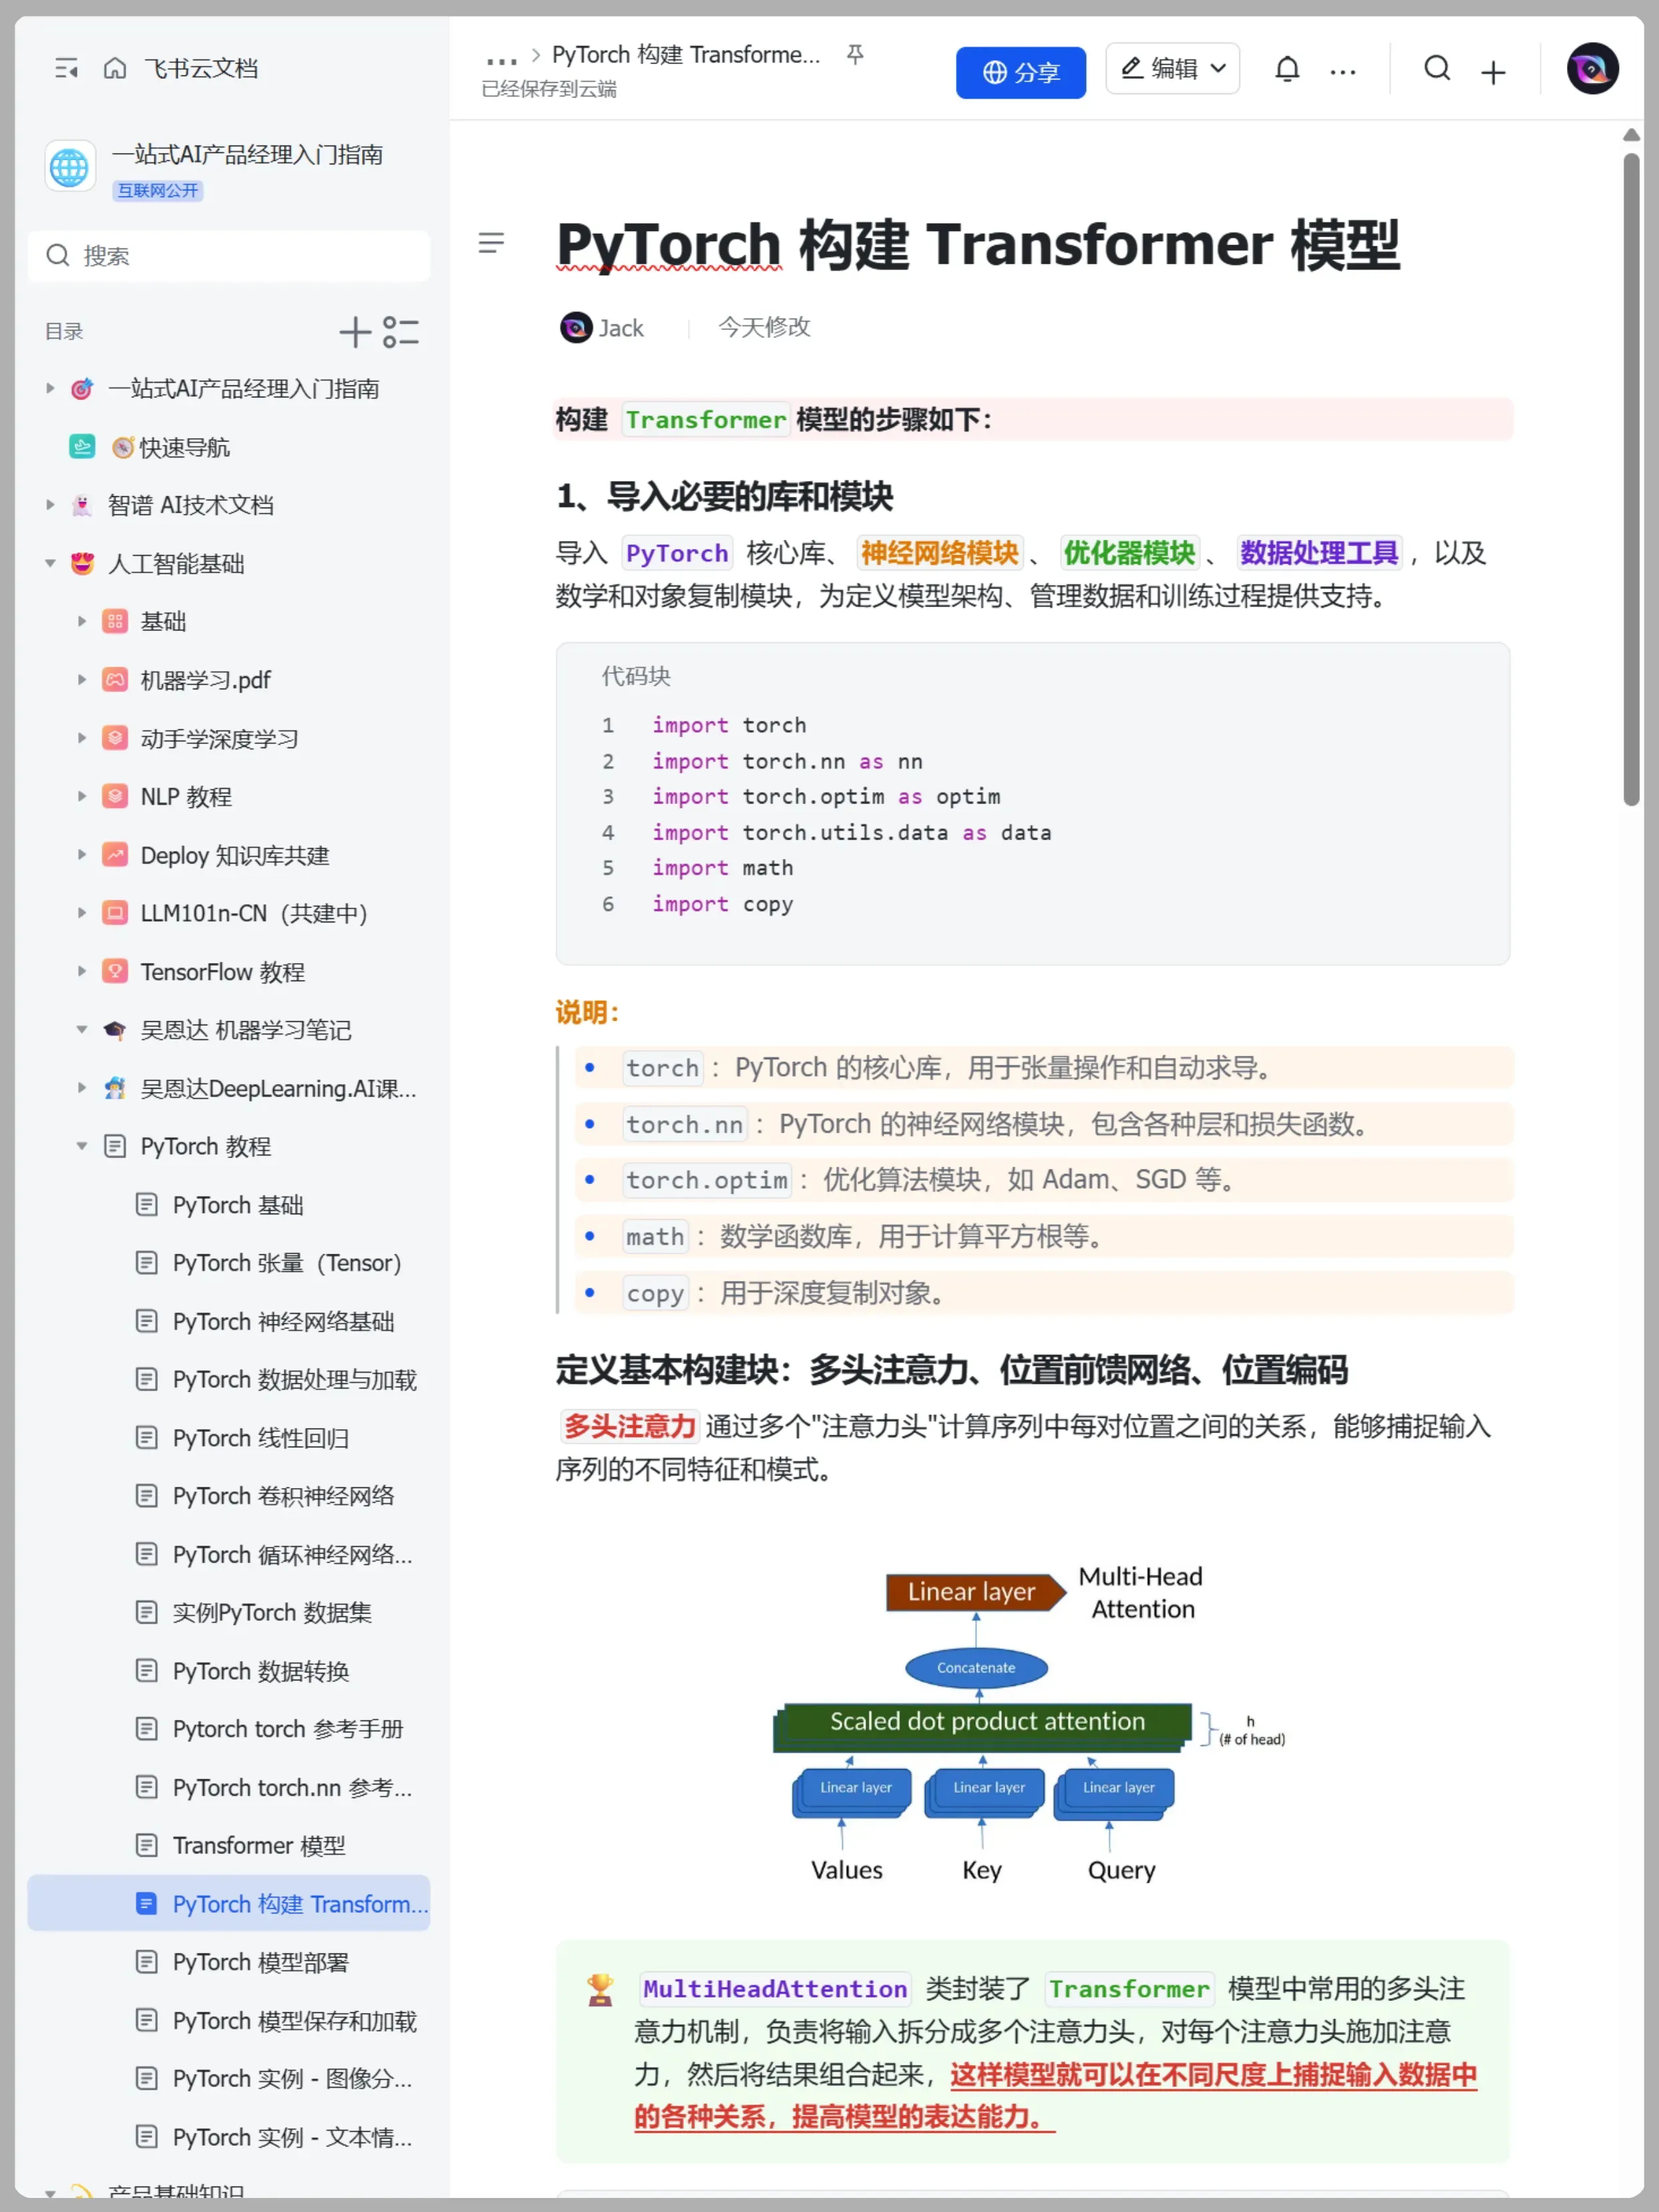This screenshot has width=1659, height=2212.
Task: Open PyTorch 模型部署 in the sidebar
Action: [x=260, y=1962]
